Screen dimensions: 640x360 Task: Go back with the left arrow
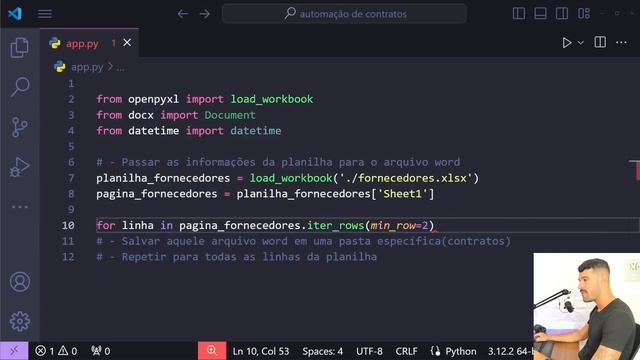click(182, 14)
